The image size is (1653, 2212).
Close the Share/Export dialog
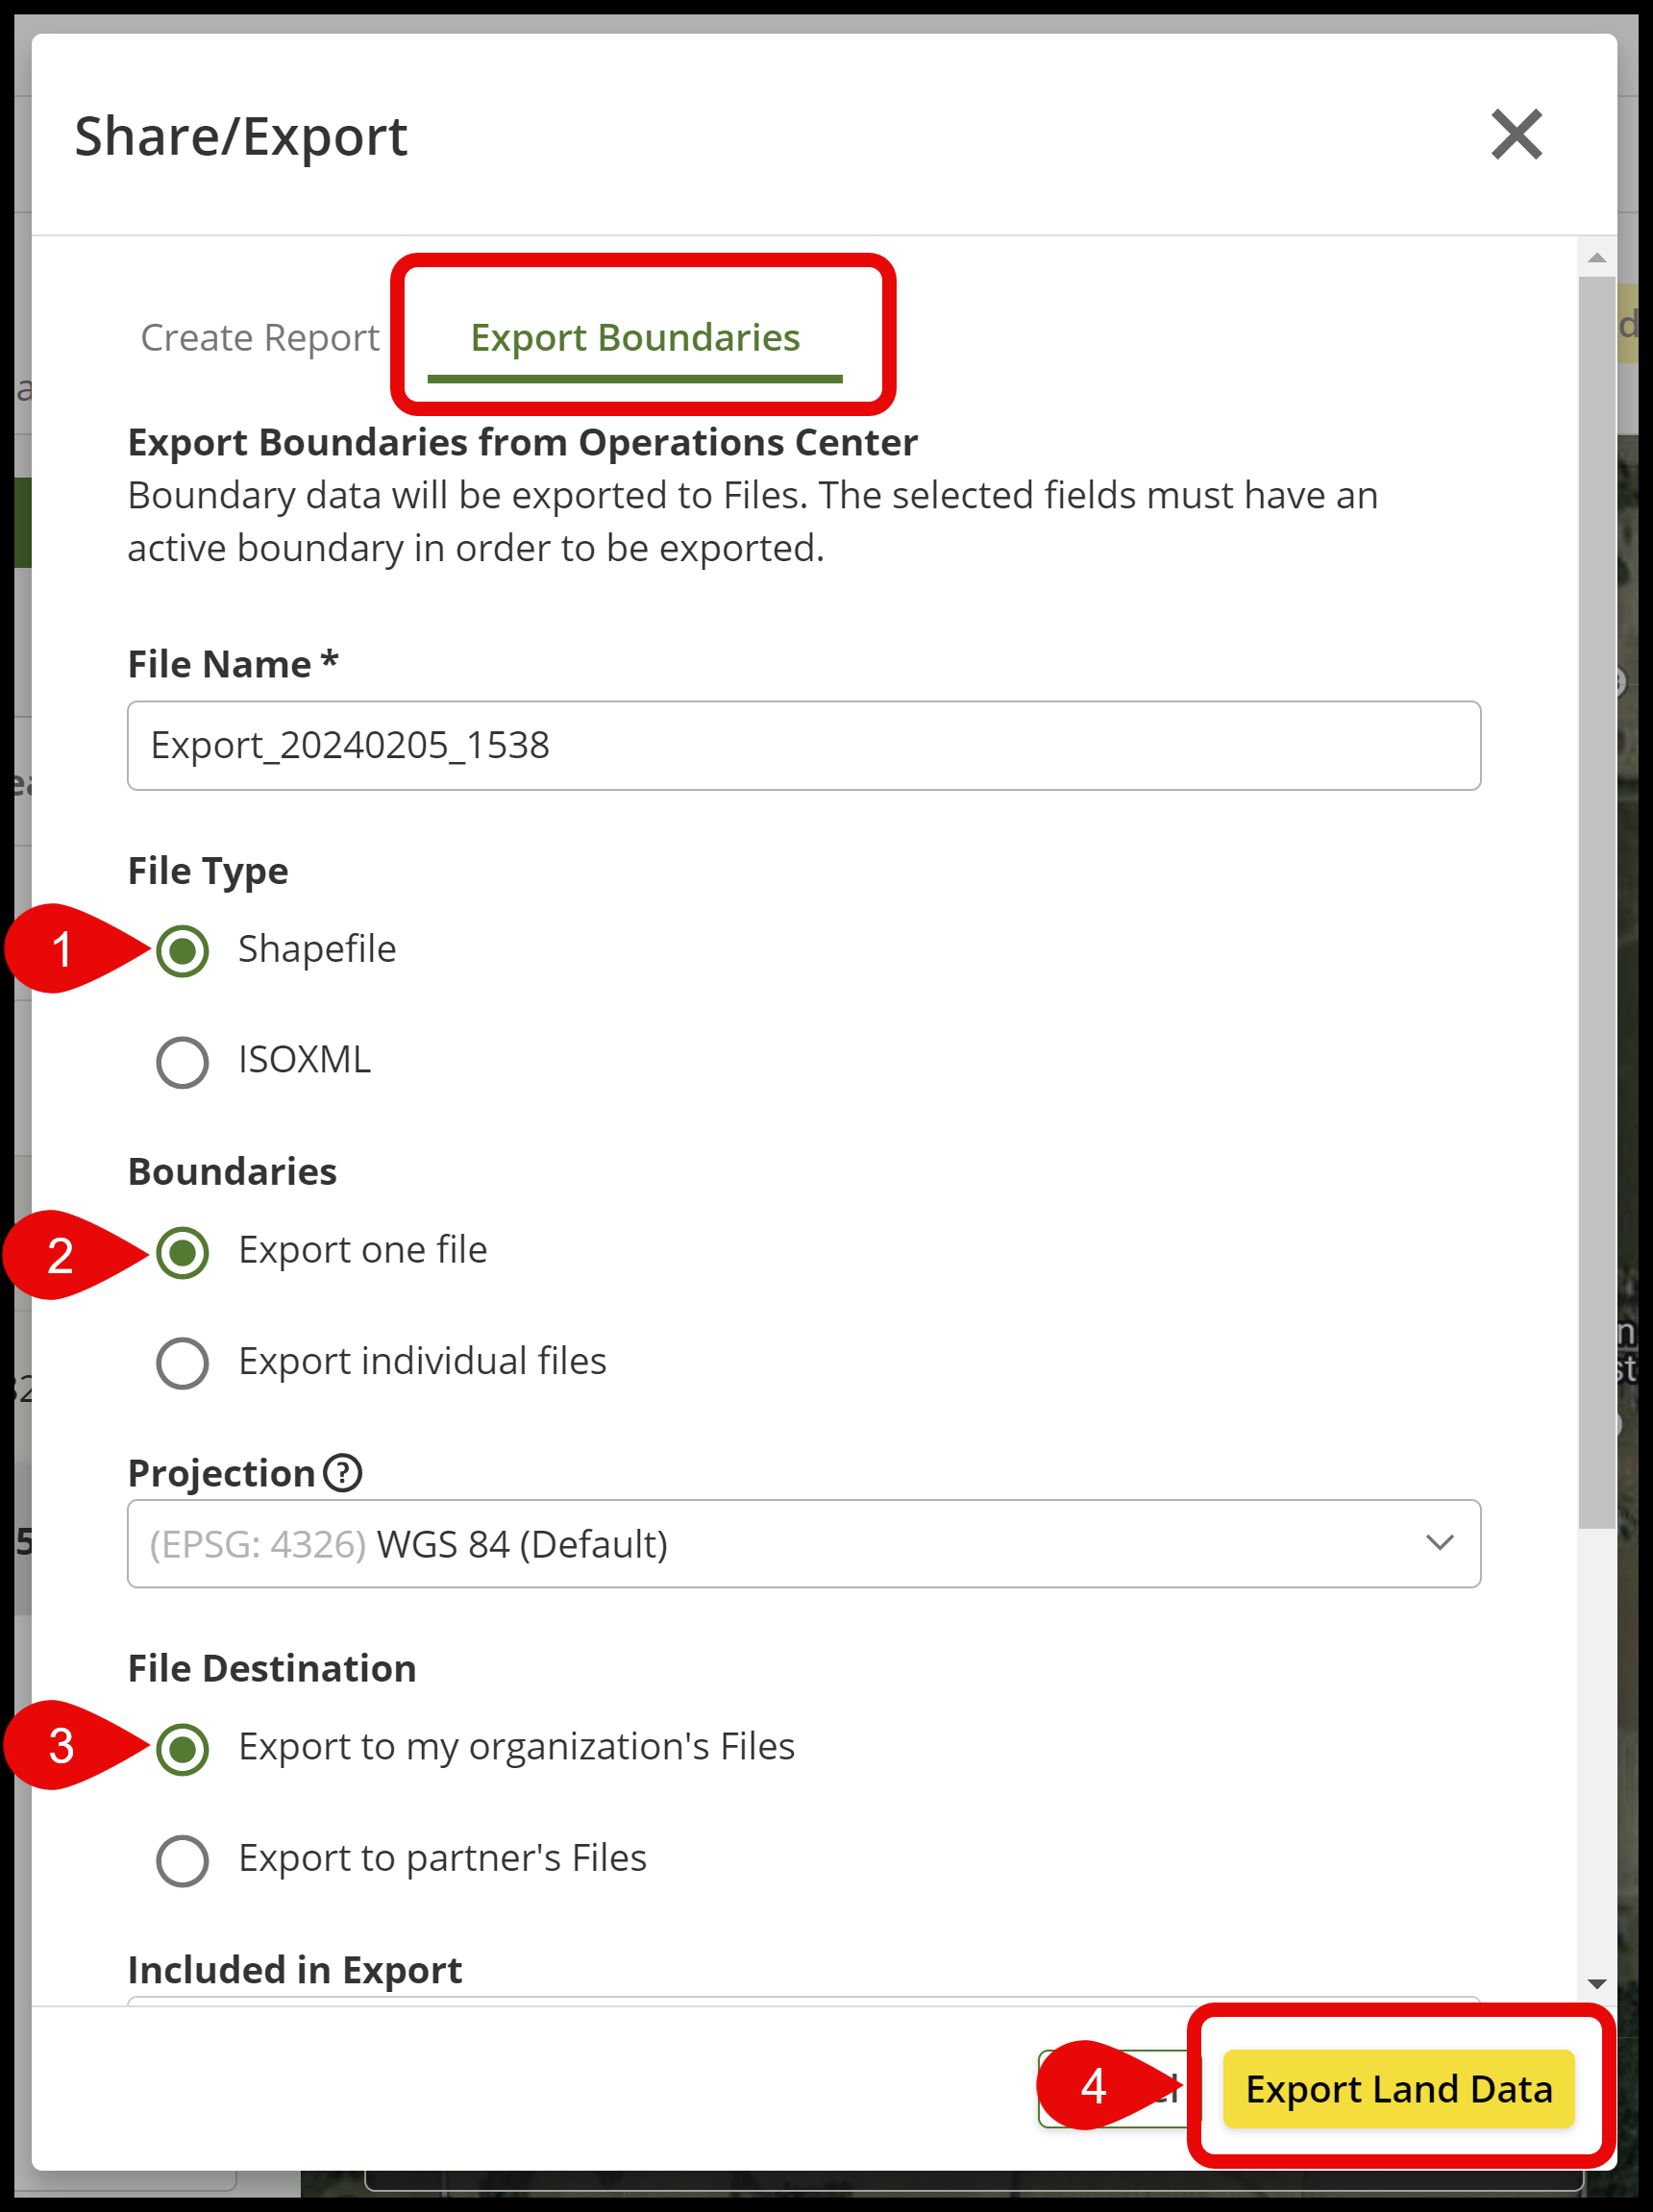tap(1516, 135)
